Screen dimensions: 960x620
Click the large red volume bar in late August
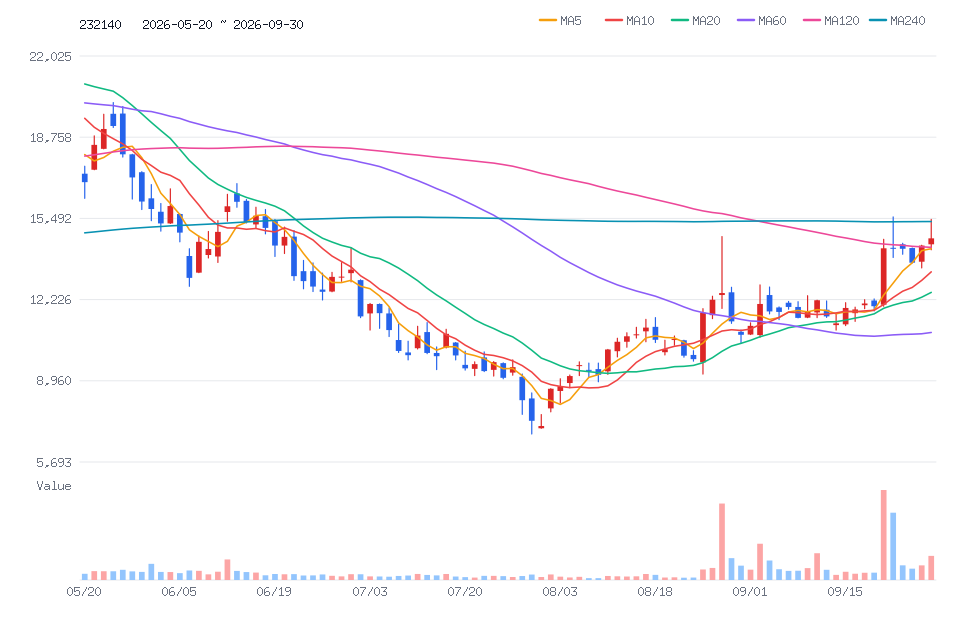(722, 541)
